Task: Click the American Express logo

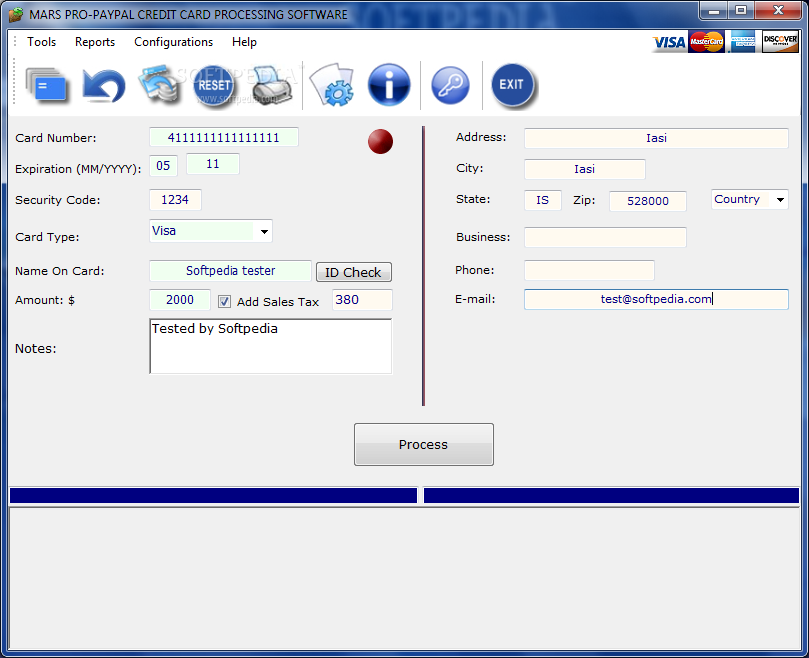Action: click(743, 42)
